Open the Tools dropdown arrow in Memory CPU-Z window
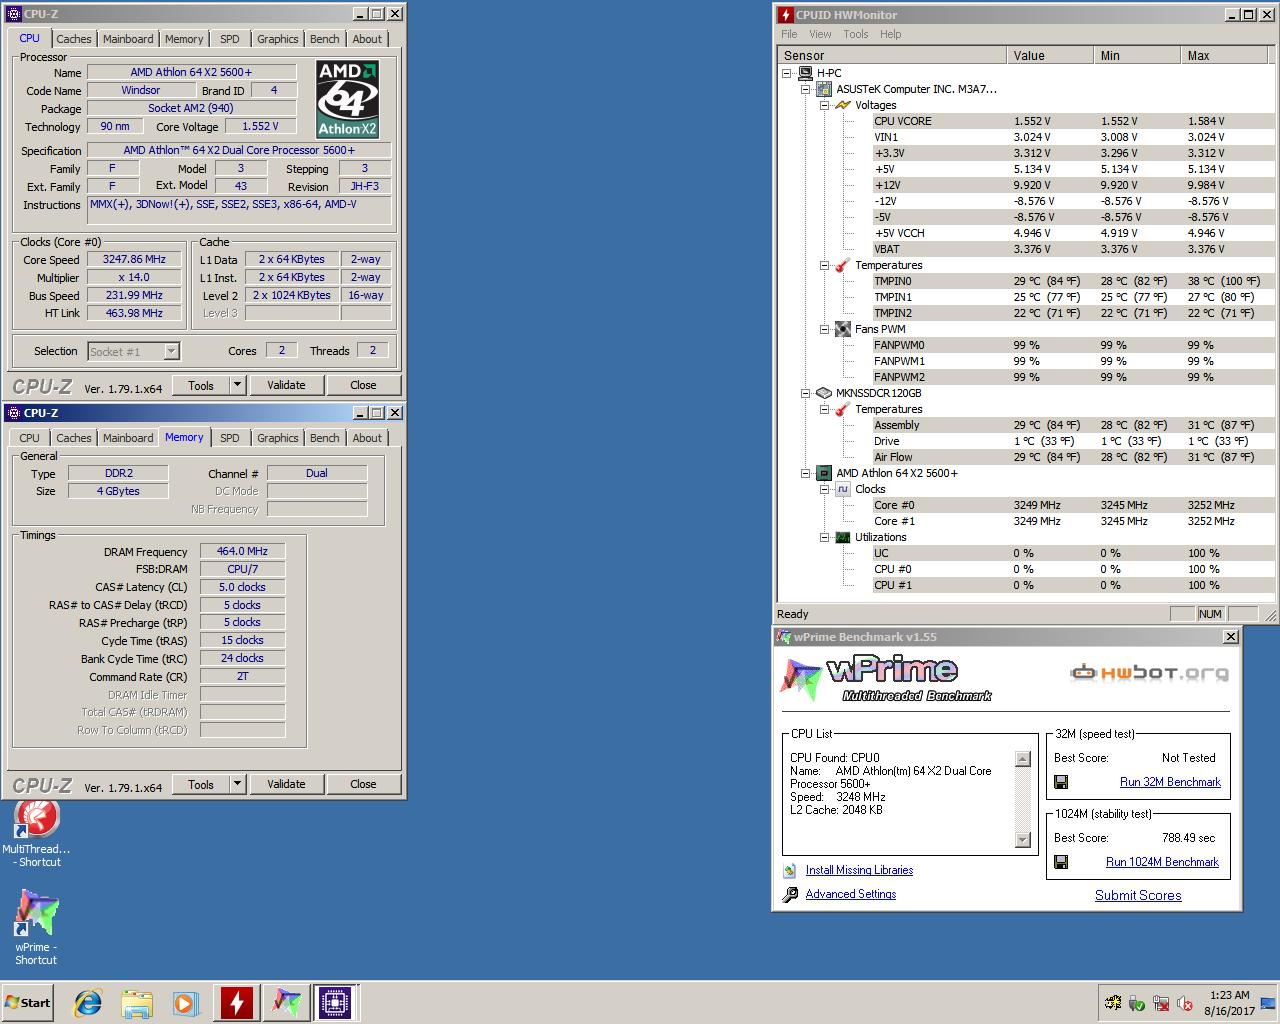Screen dimensions: 1280x1024 click(237, 784)
